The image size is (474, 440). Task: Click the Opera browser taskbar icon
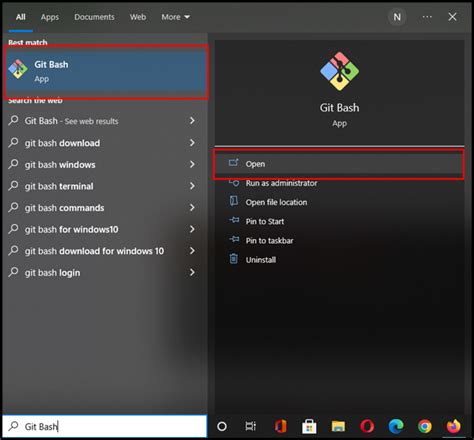tap(367, 426)
